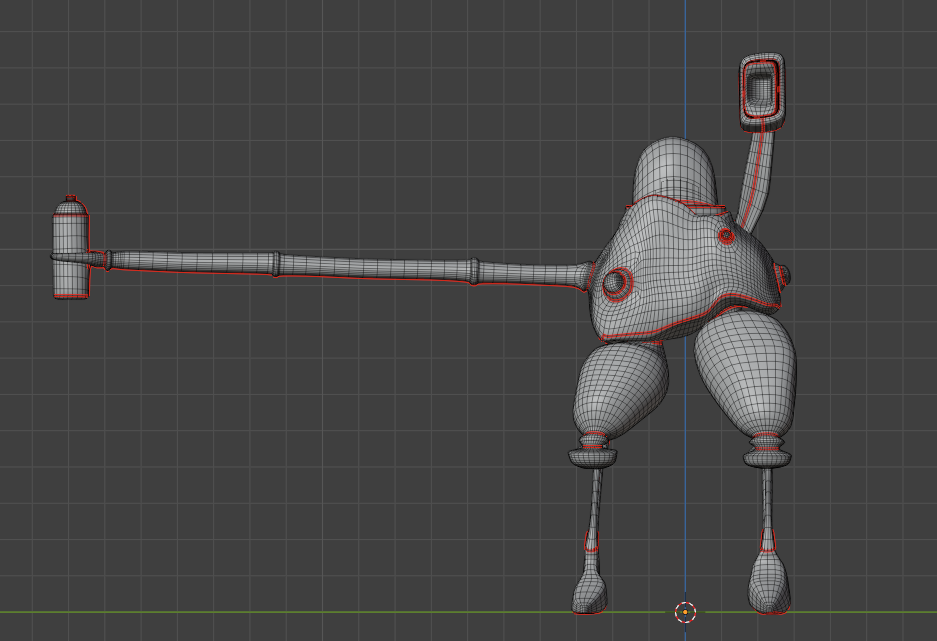937x641 pixels.
Task: Select the thin left shin
Action: (595, 508)
